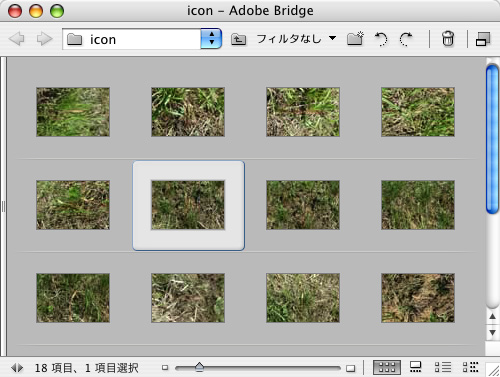Switch to versions and alternates view

tap(471, 367)
